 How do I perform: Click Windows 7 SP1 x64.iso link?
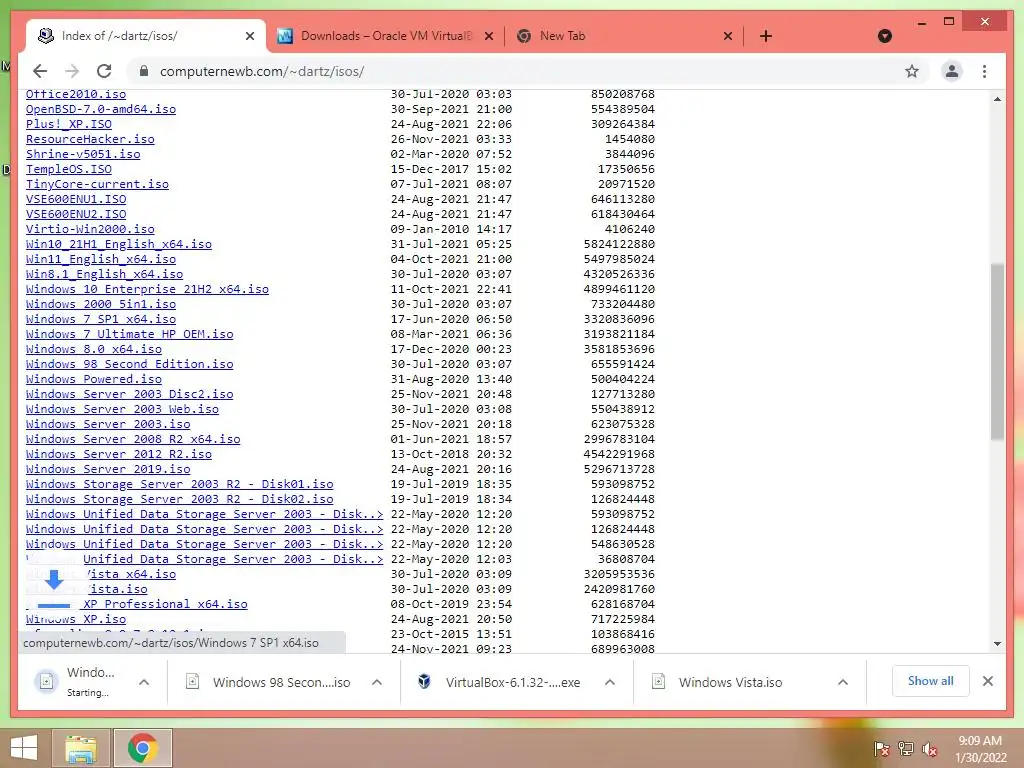[101, 319]
